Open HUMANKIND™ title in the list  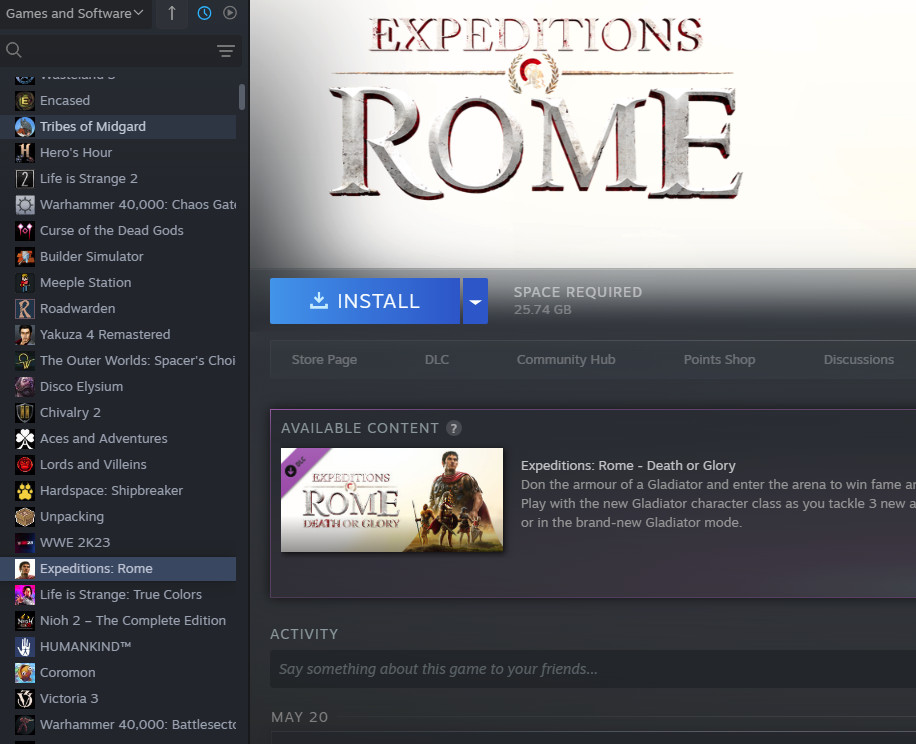(85, 646)
